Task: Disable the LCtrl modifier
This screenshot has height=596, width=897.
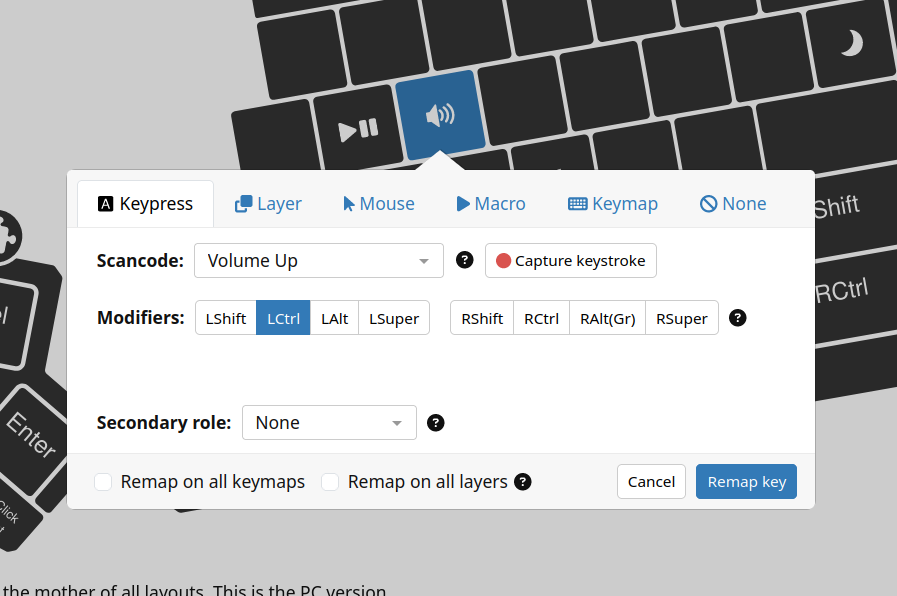Action: (283, 318)
